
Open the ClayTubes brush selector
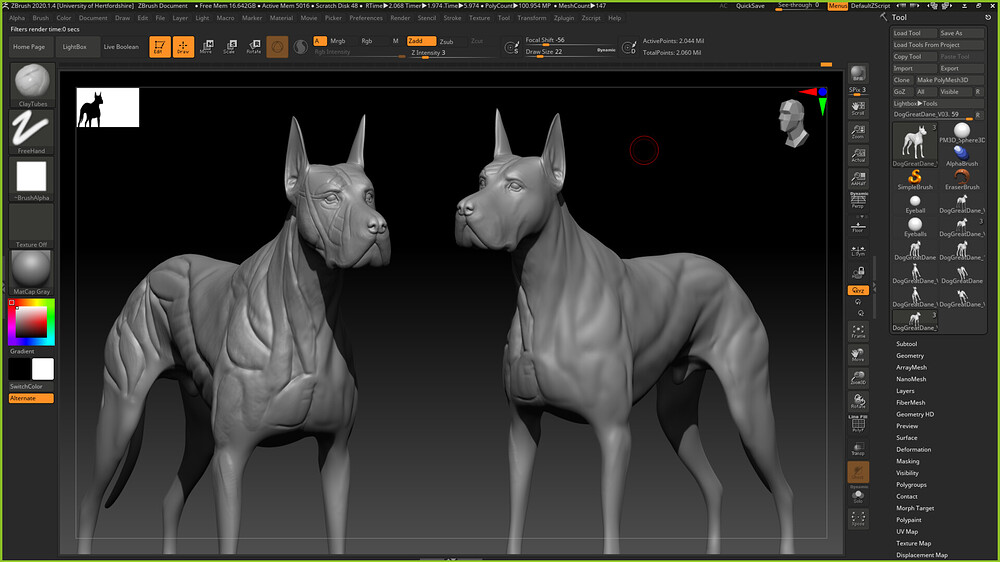(x=32, y=85)
